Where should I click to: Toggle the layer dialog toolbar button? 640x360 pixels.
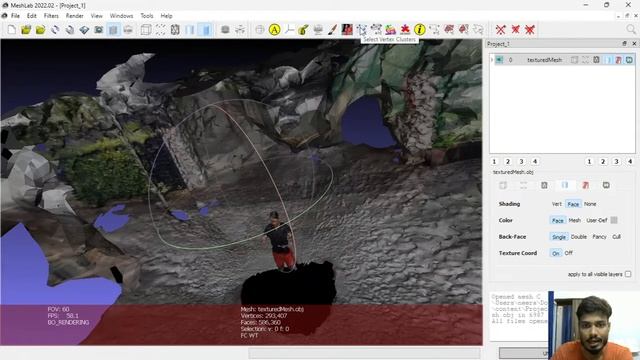click(x=113, y=29)
